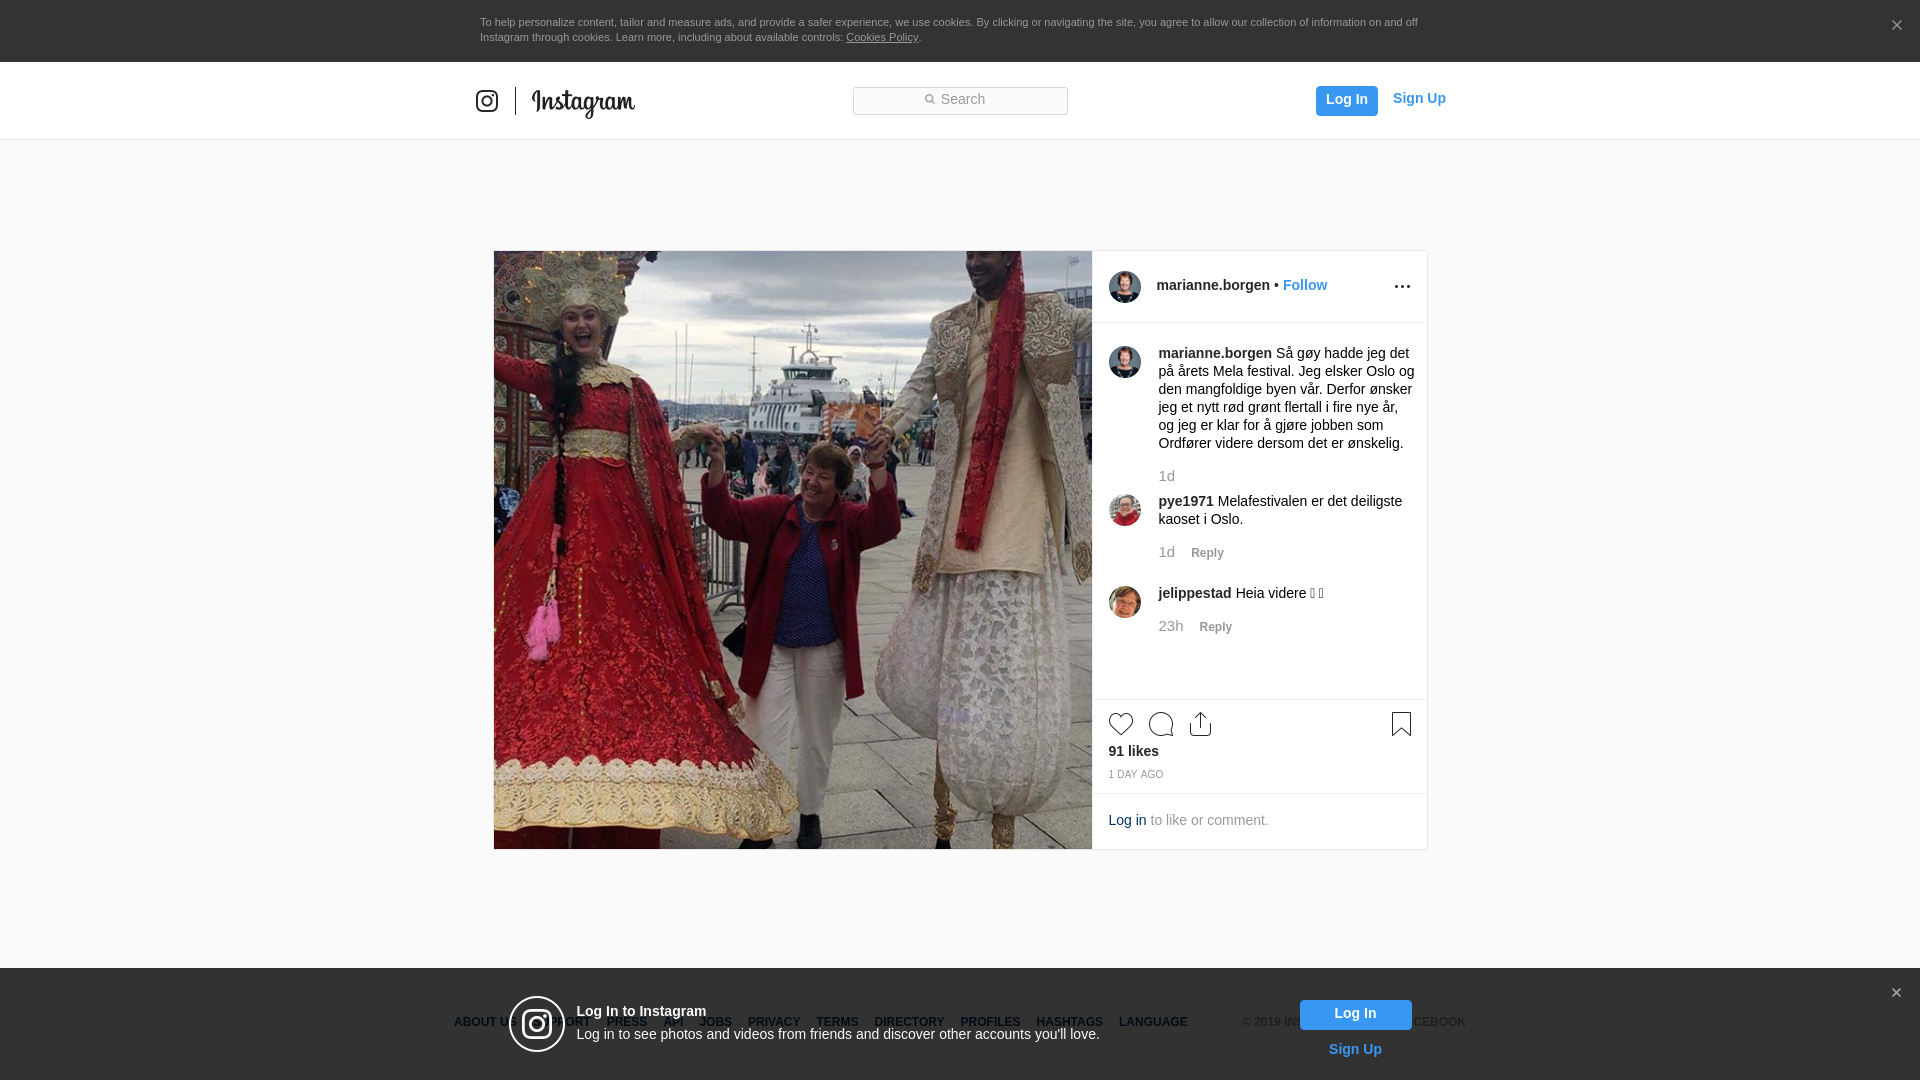The image size is (1920, 1080).
Task: Reply to pye1971's comment
Action: (x=1207, y=553)
